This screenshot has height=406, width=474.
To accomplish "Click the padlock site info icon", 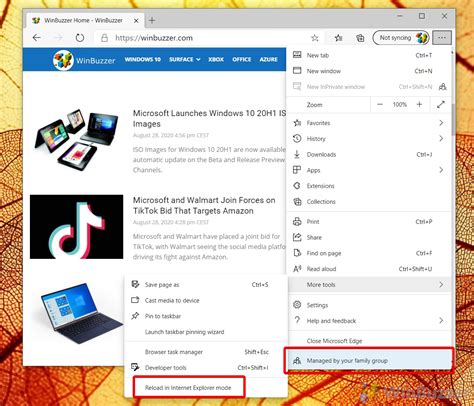I will click(104, 38).
